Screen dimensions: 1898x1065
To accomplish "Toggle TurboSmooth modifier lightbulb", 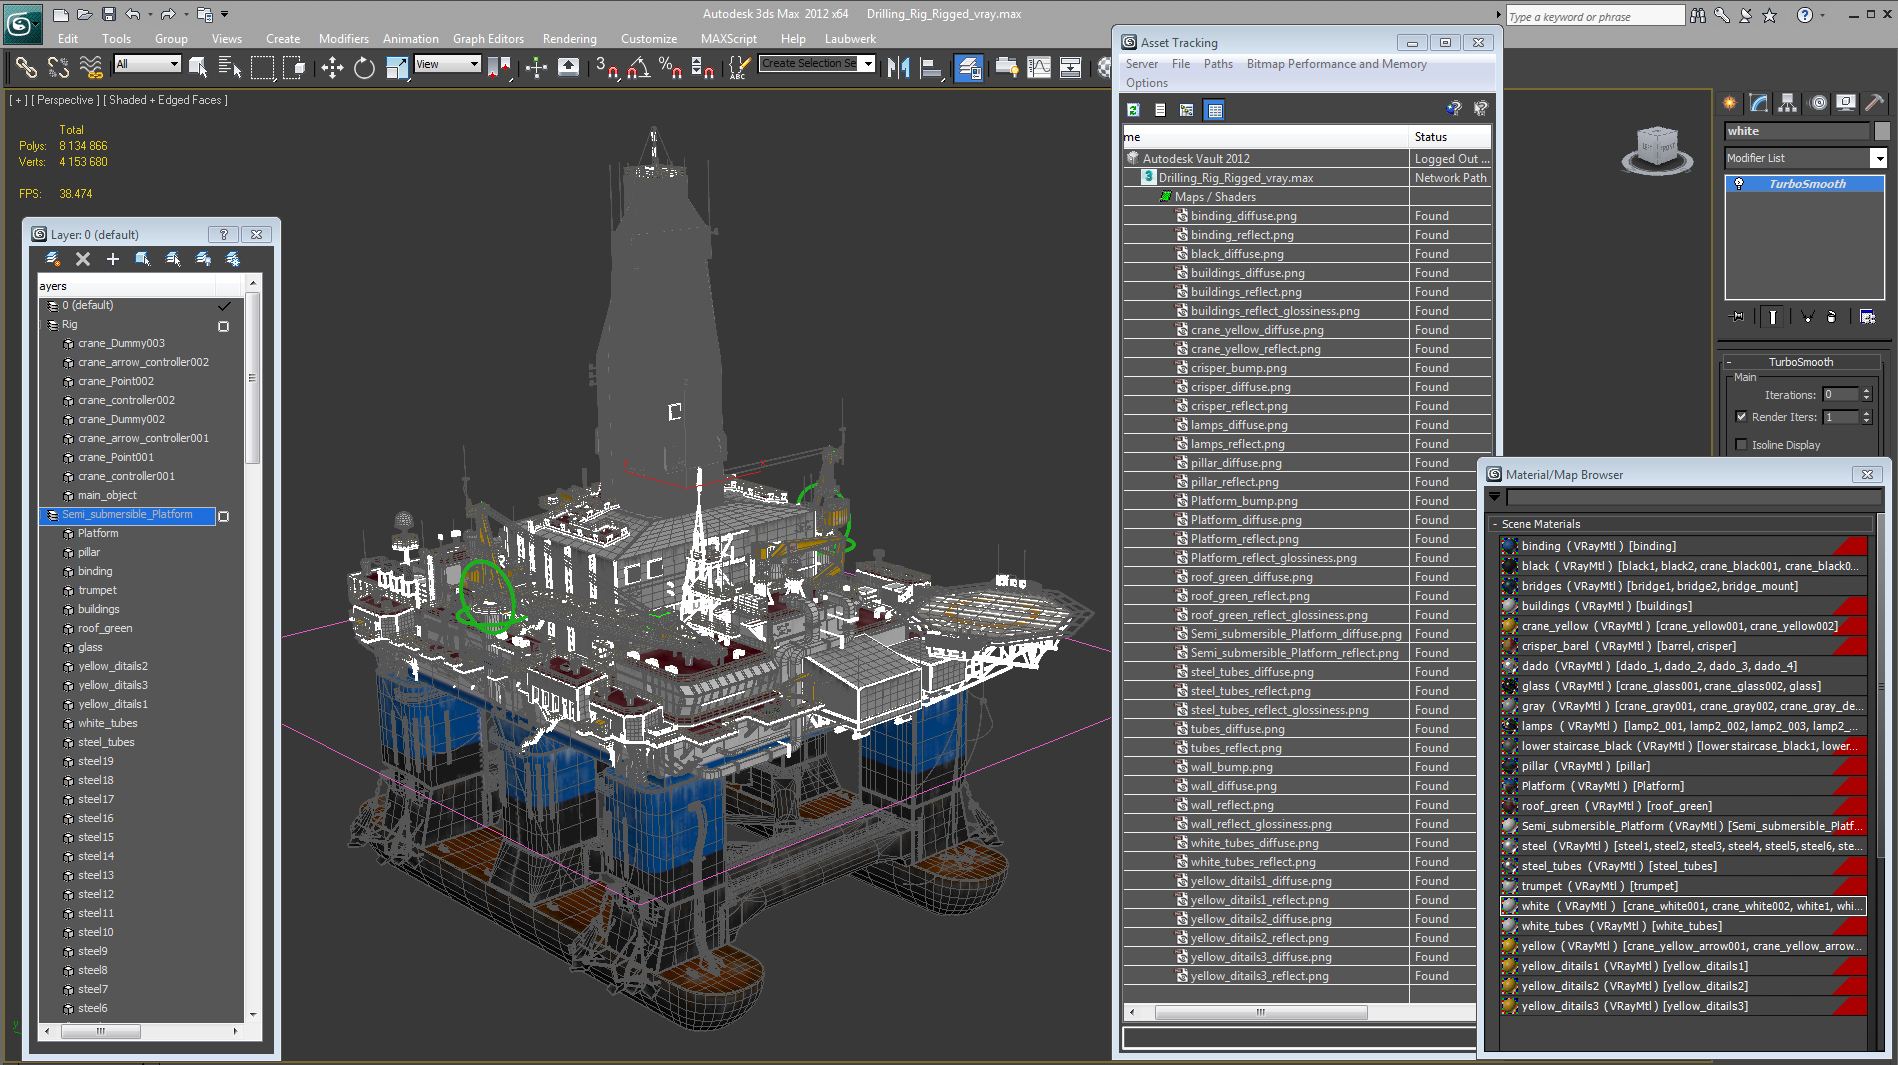I will [x=1739, y=184].
